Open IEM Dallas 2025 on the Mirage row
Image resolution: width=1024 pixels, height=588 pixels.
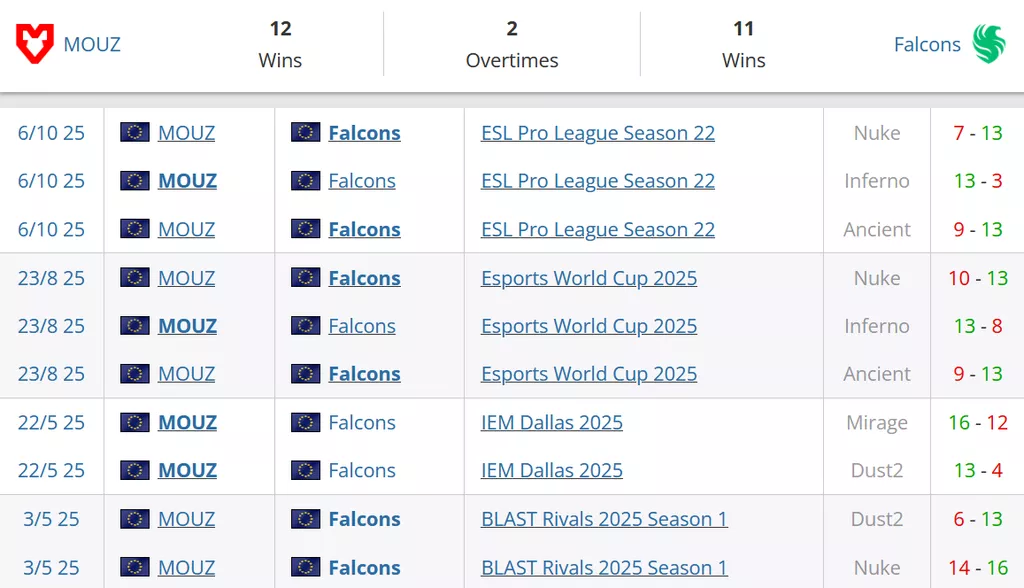[x=552, y=422]
